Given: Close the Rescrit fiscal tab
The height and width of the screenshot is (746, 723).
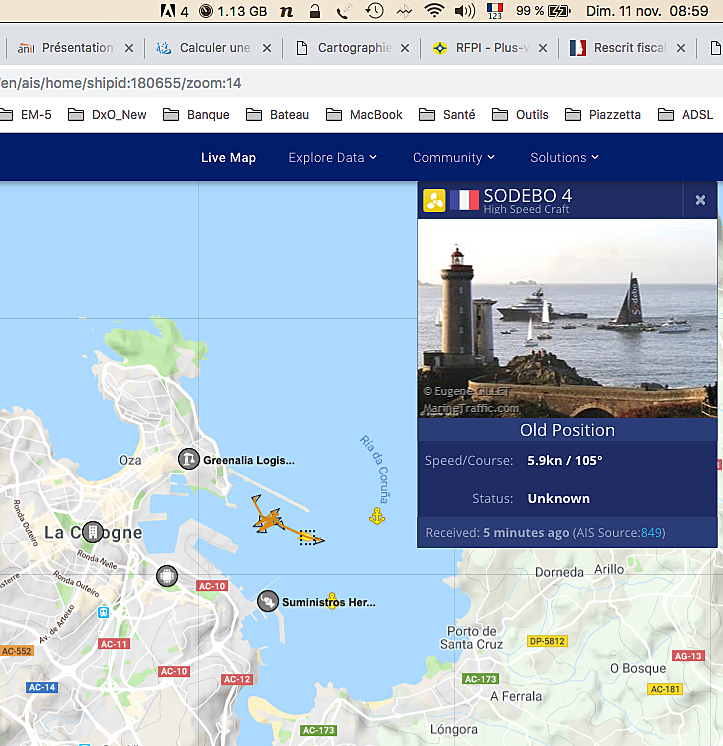Looking at the screenshot, I should (681, 48).
